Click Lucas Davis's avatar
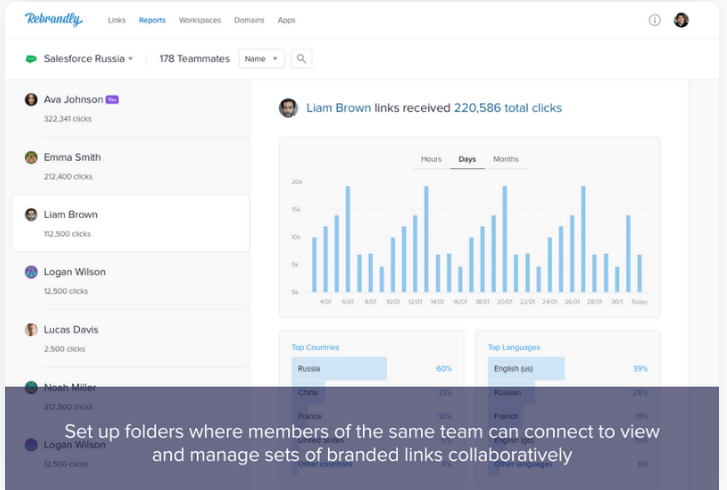Viewport: 727px width, 490px height. pyautogui.click(x=31, y=329)
